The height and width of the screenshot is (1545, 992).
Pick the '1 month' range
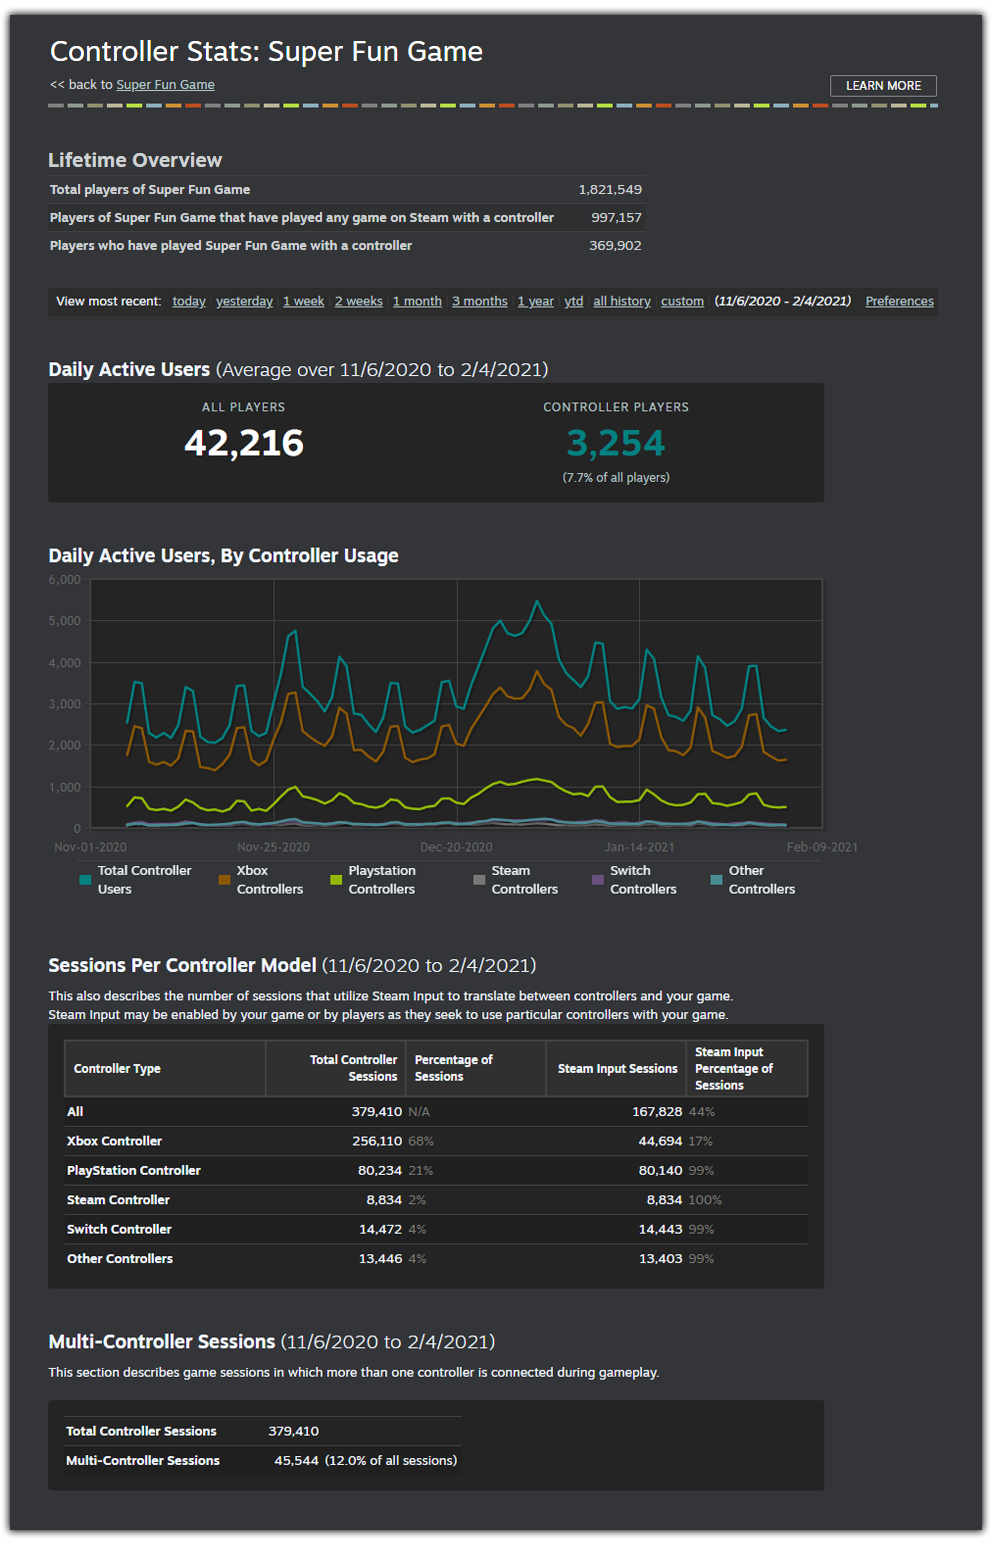(x=417, y=301)
